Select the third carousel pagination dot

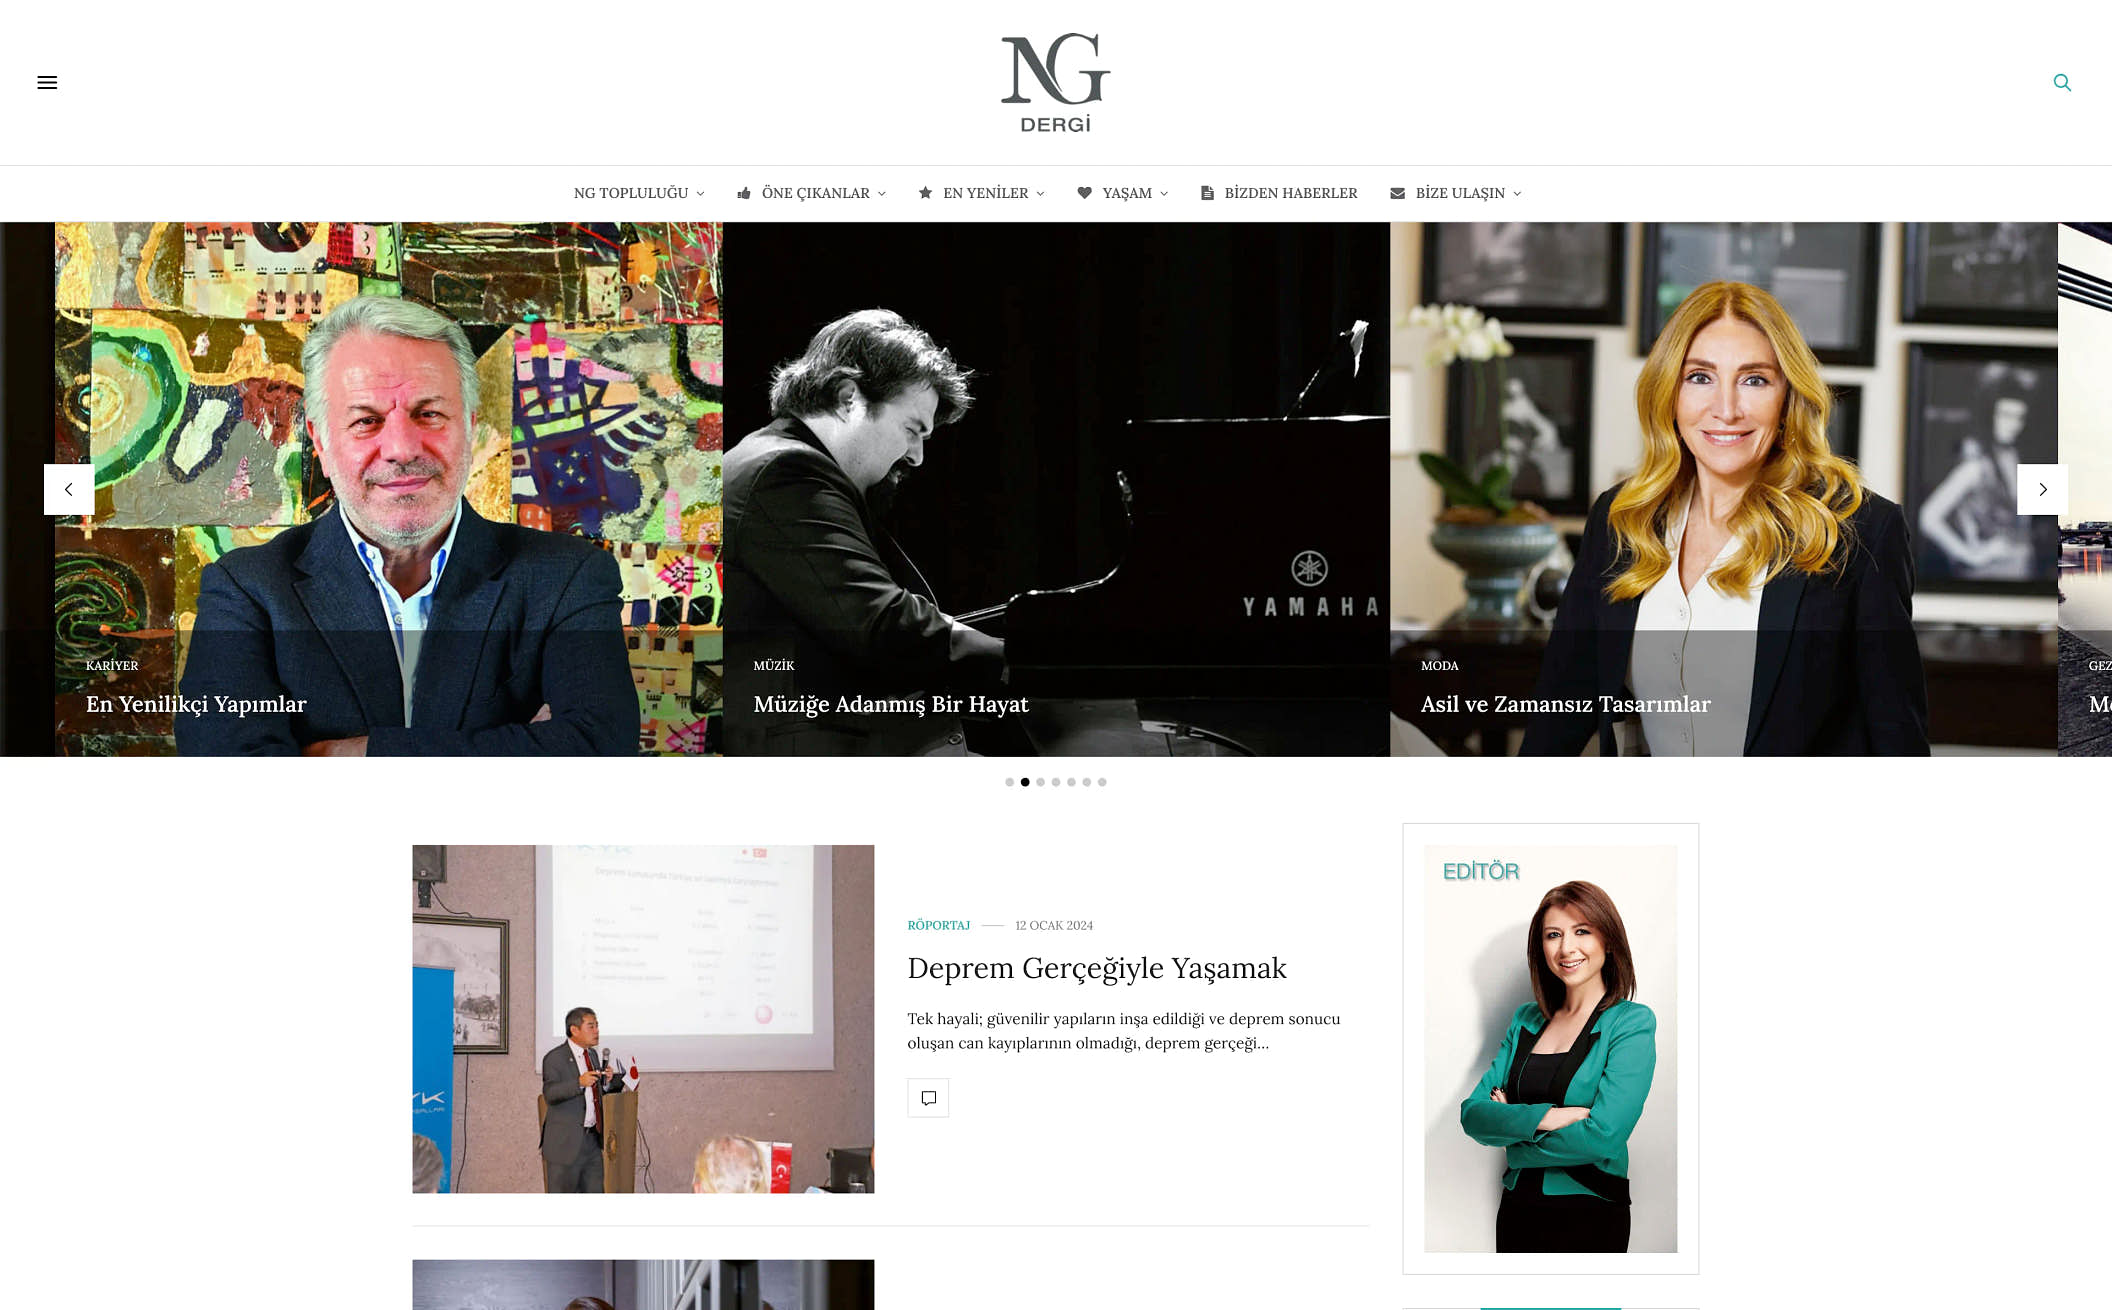(1040, 782)
